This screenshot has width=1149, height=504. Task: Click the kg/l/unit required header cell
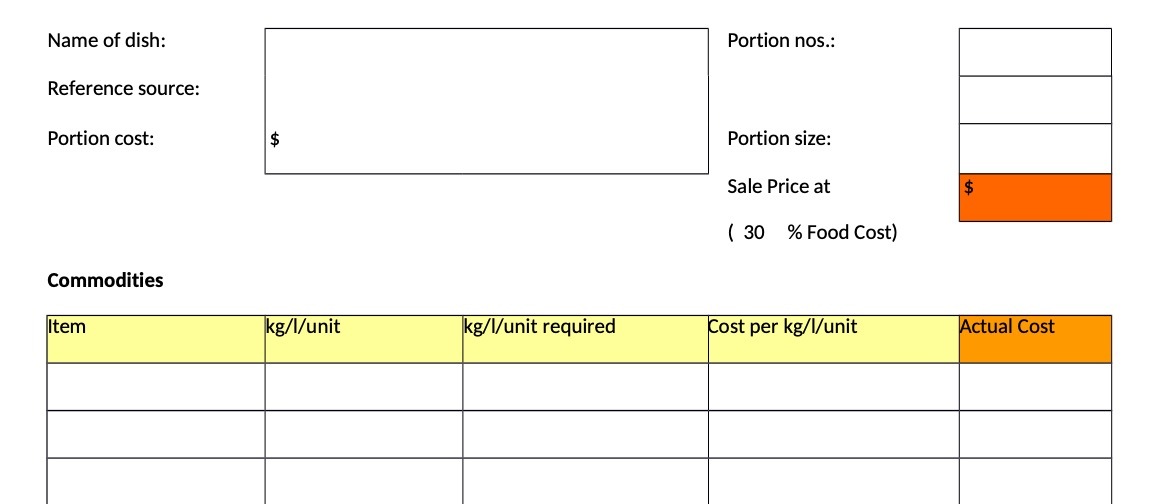585,339
